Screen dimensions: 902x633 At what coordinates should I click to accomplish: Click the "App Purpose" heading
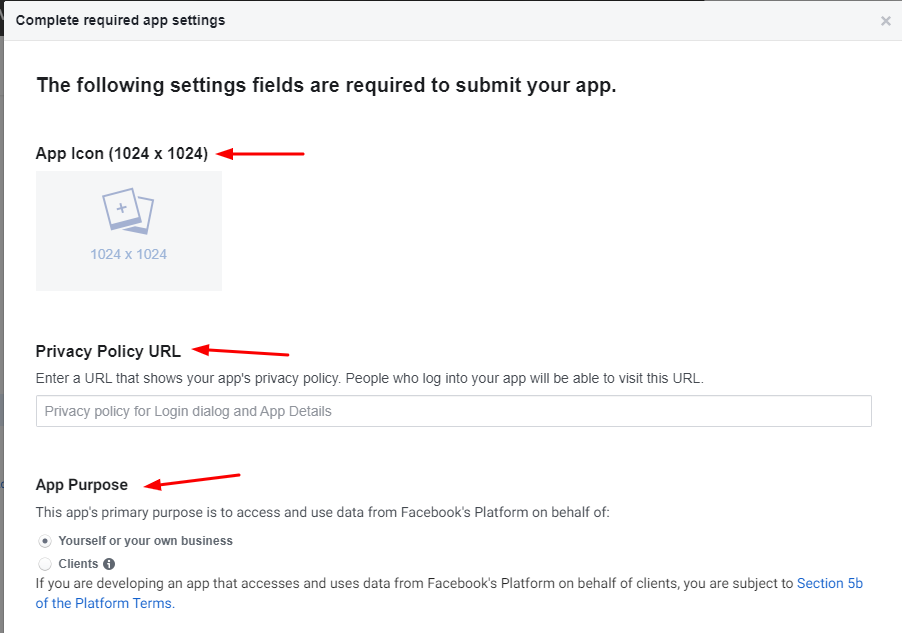coord(82,485)
